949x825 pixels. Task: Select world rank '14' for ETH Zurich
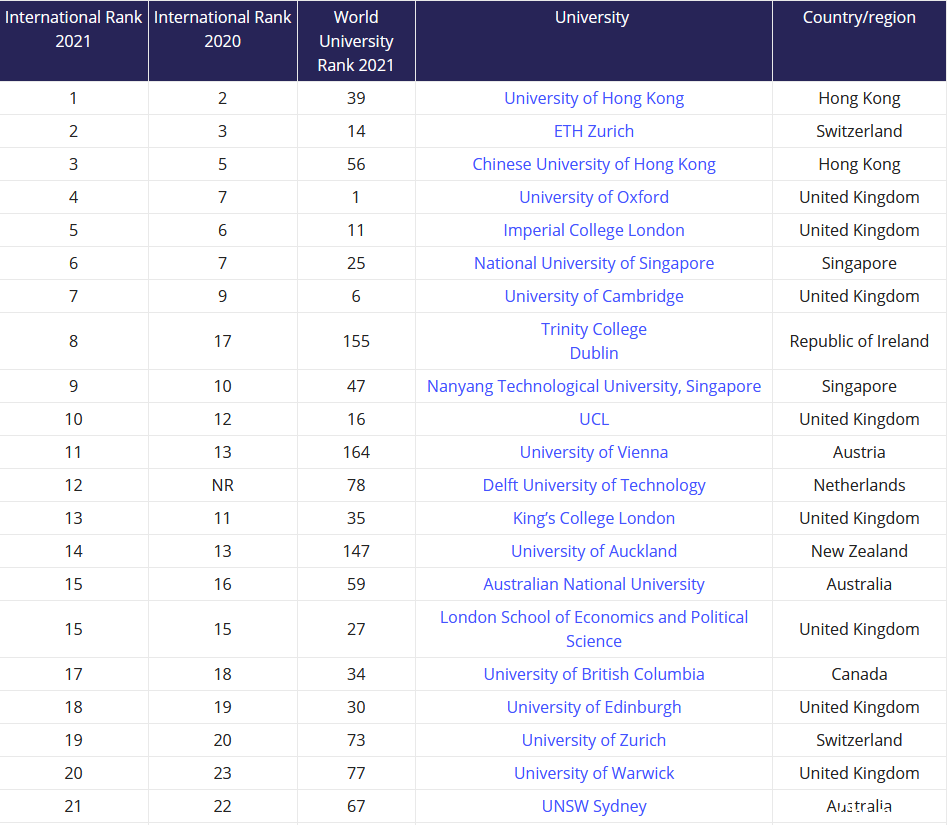356,131
